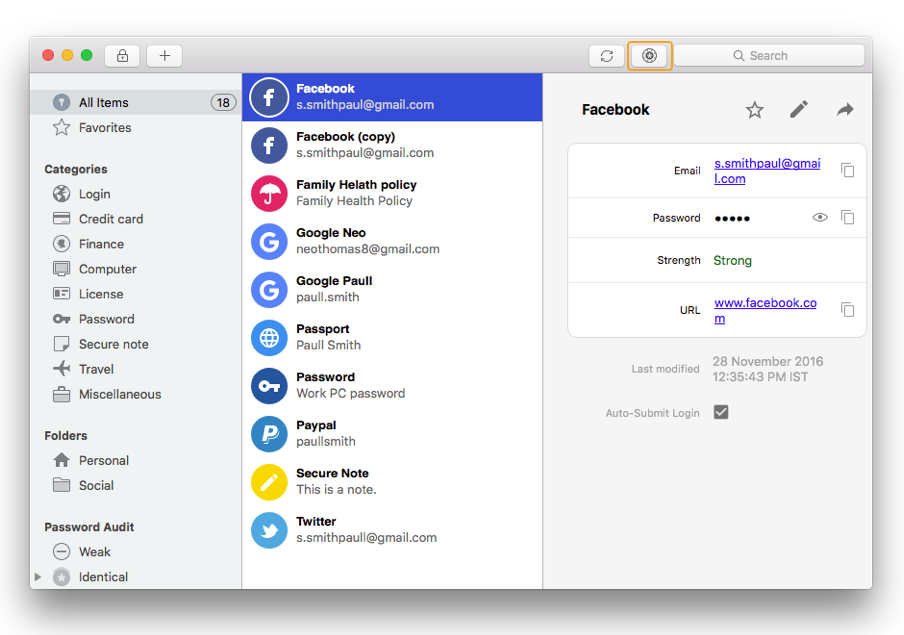Share the Facebook item via the arrow icon

tap(844, 109)
